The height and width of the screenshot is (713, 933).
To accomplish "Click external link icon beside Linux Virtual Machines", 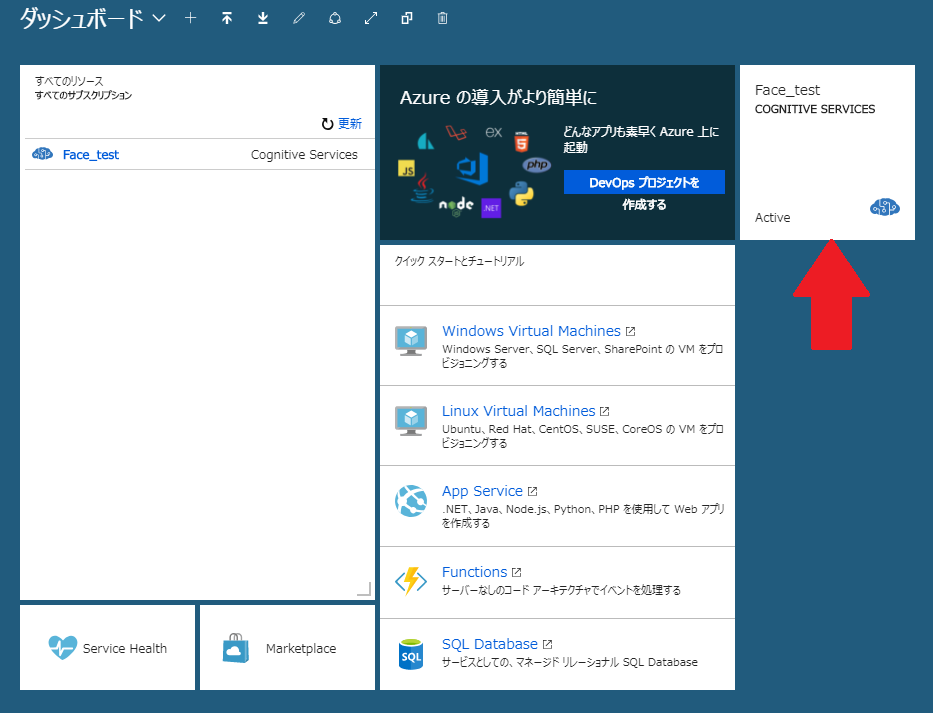I will click(x=605, y=411).
